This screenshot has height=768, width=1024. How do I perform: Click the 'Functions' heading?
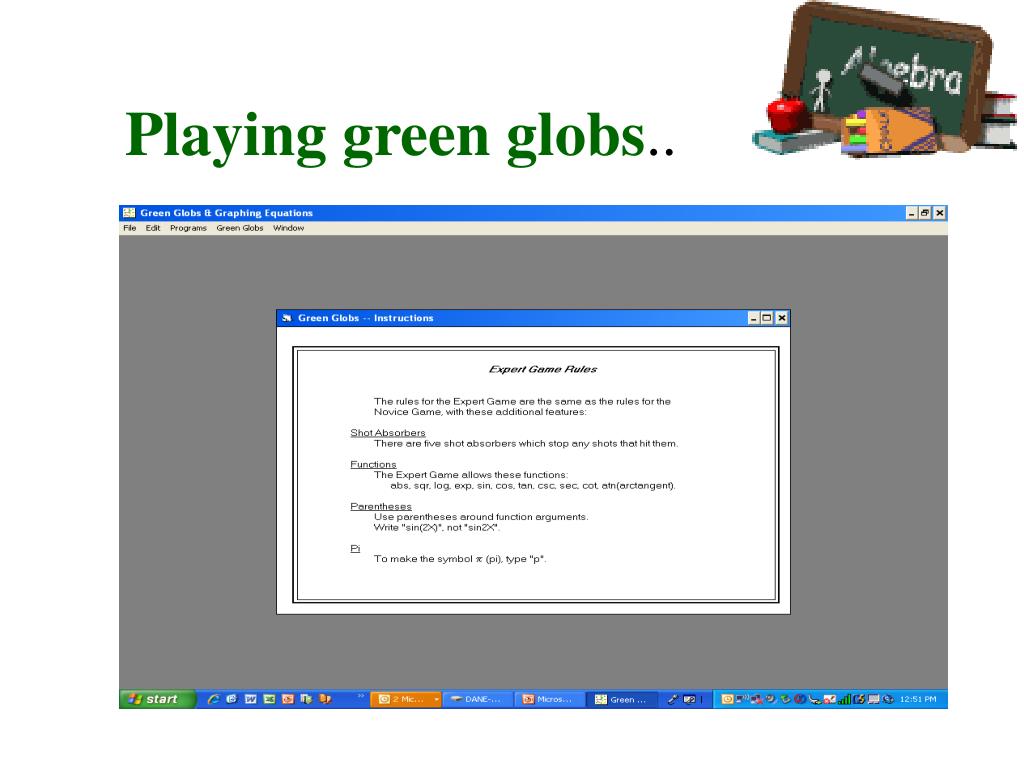pos(373,464)
